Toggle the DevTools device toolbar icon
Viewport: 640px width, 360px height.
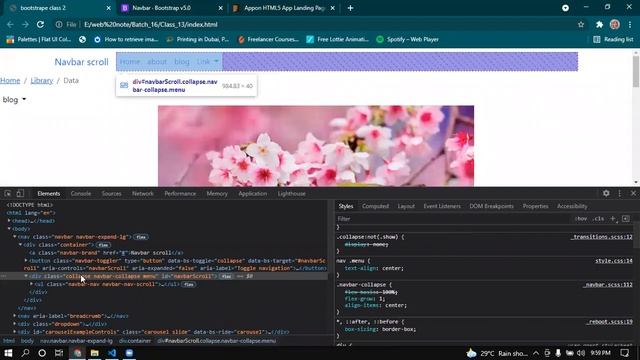point(20,193)
